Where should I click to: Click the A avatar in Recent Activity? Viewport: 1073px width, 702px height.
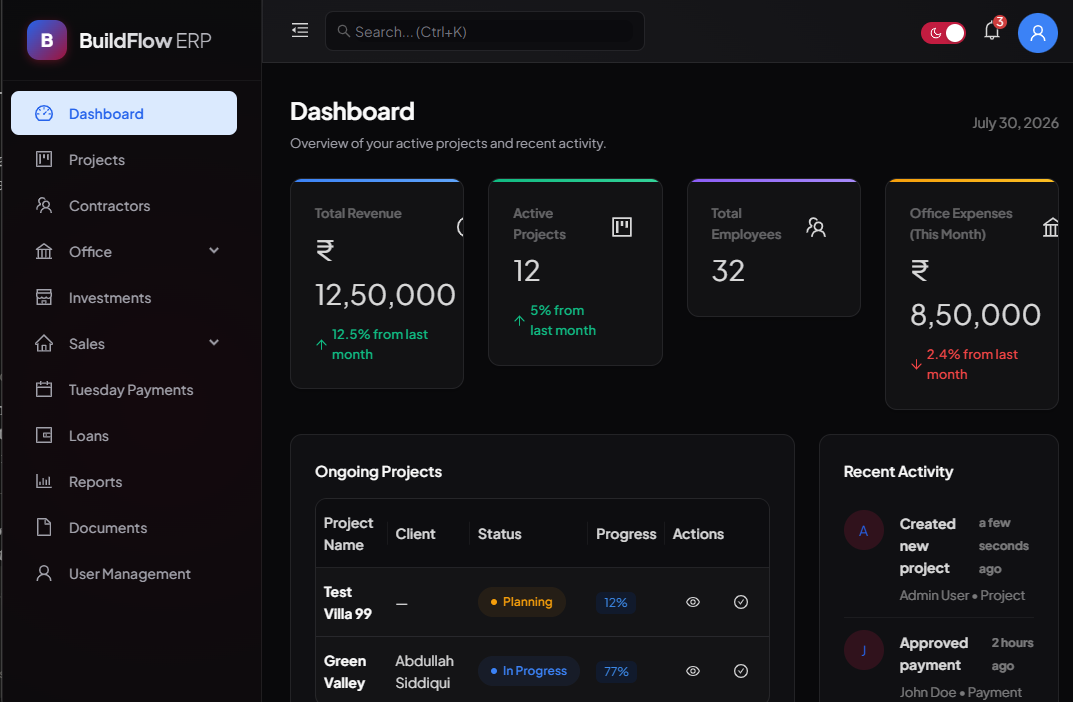[x=864, y=530]
